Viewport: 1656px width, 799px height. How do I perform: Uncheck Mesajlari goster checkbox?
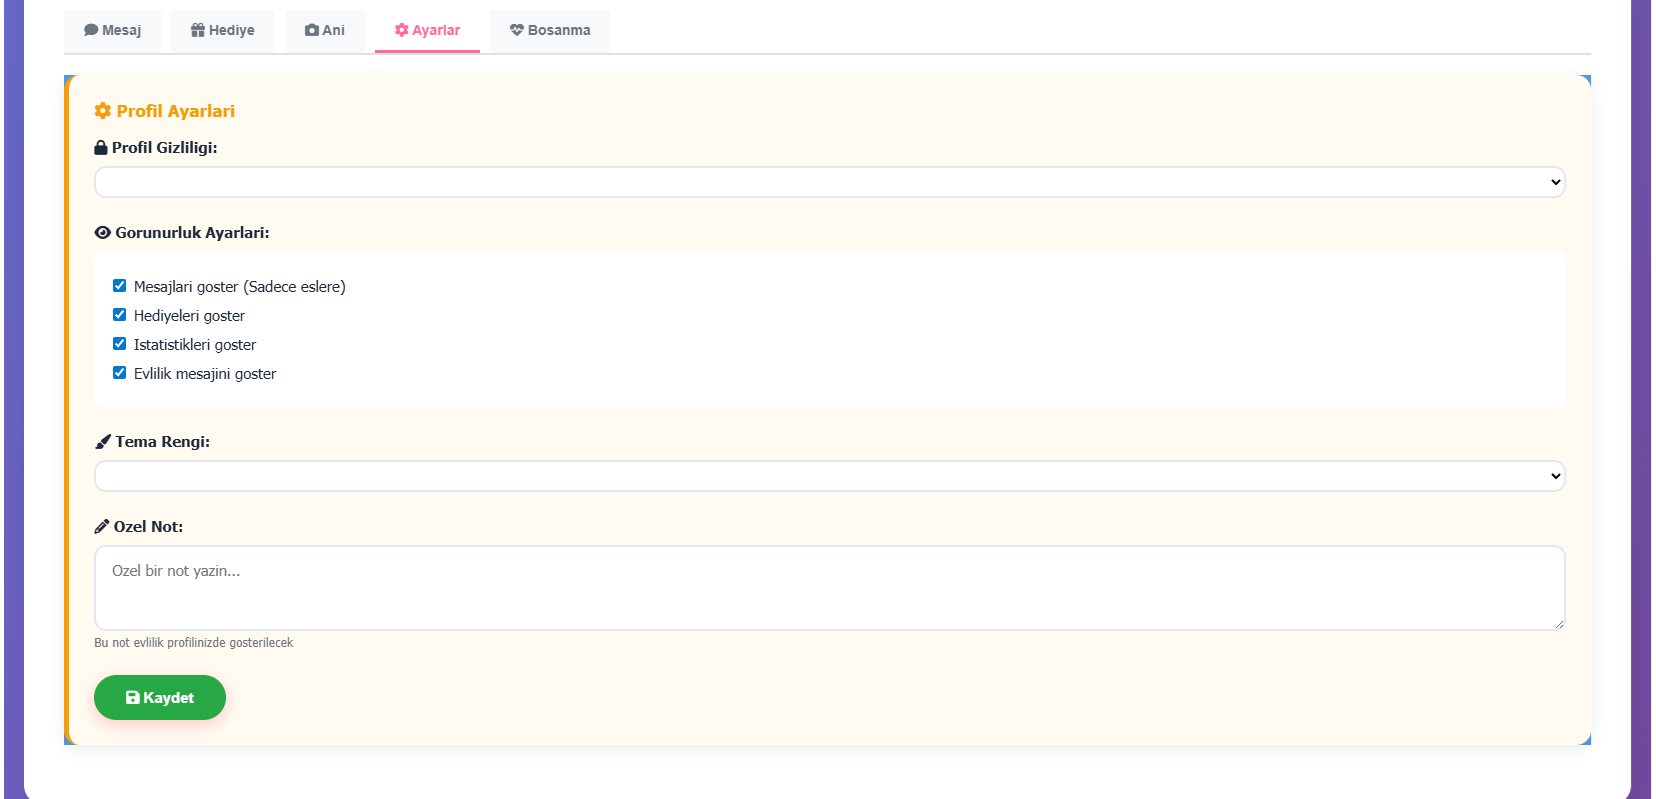point(120,286)
